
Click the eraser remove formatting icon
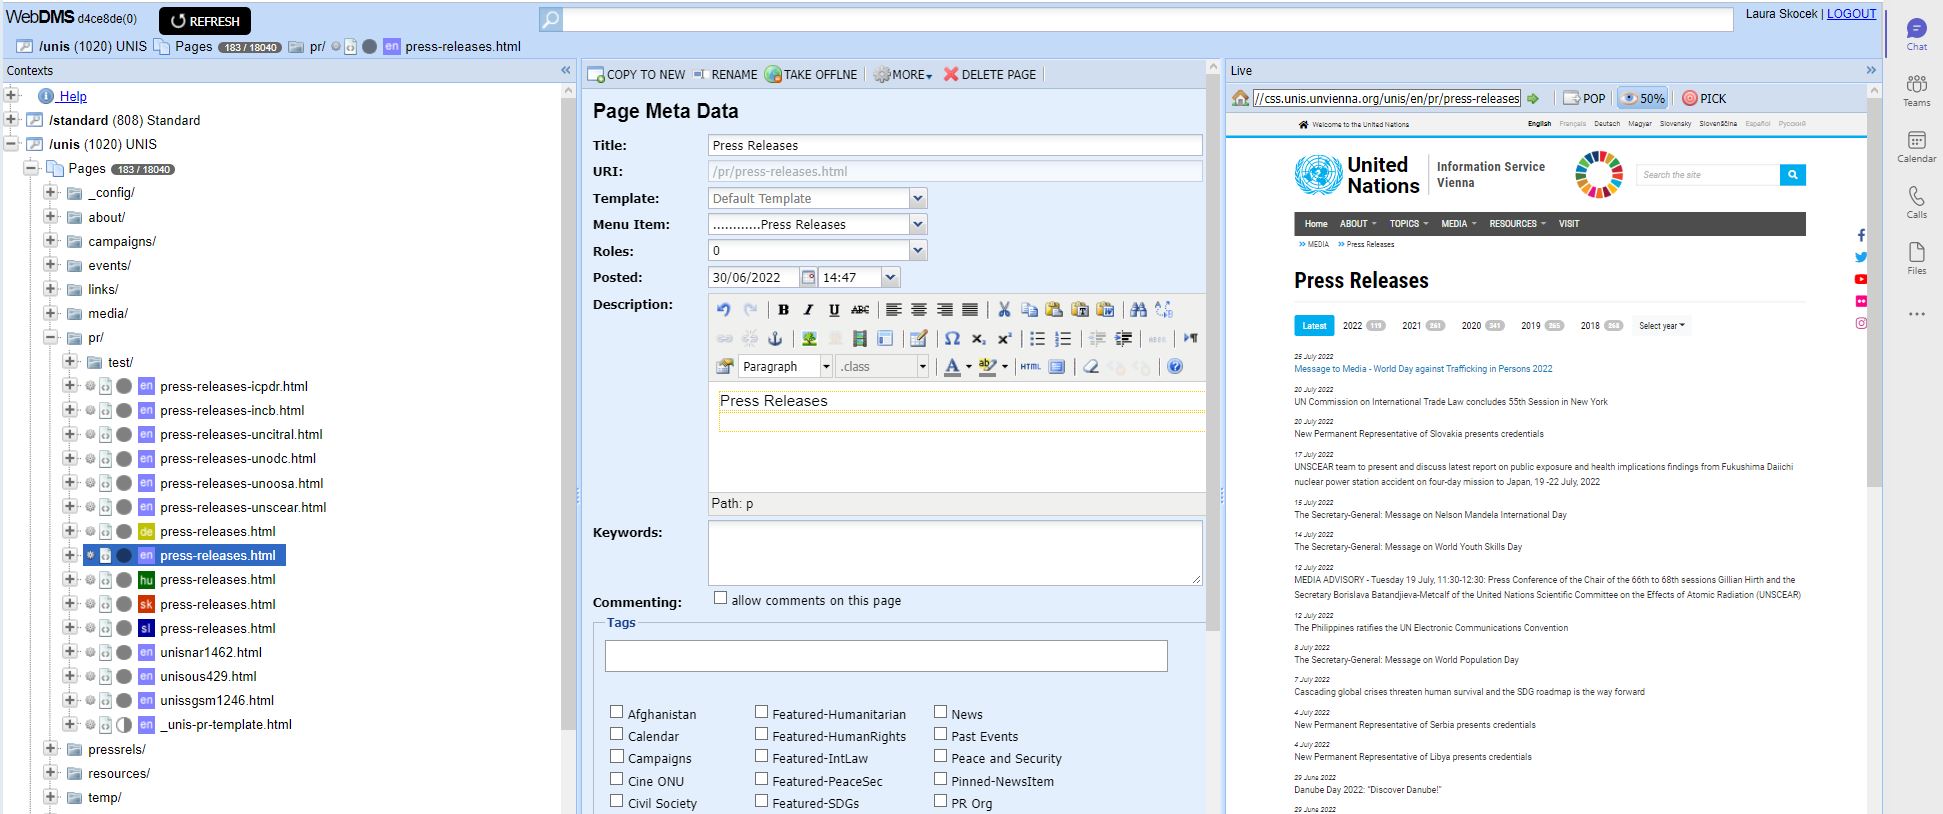point(1091,367)
